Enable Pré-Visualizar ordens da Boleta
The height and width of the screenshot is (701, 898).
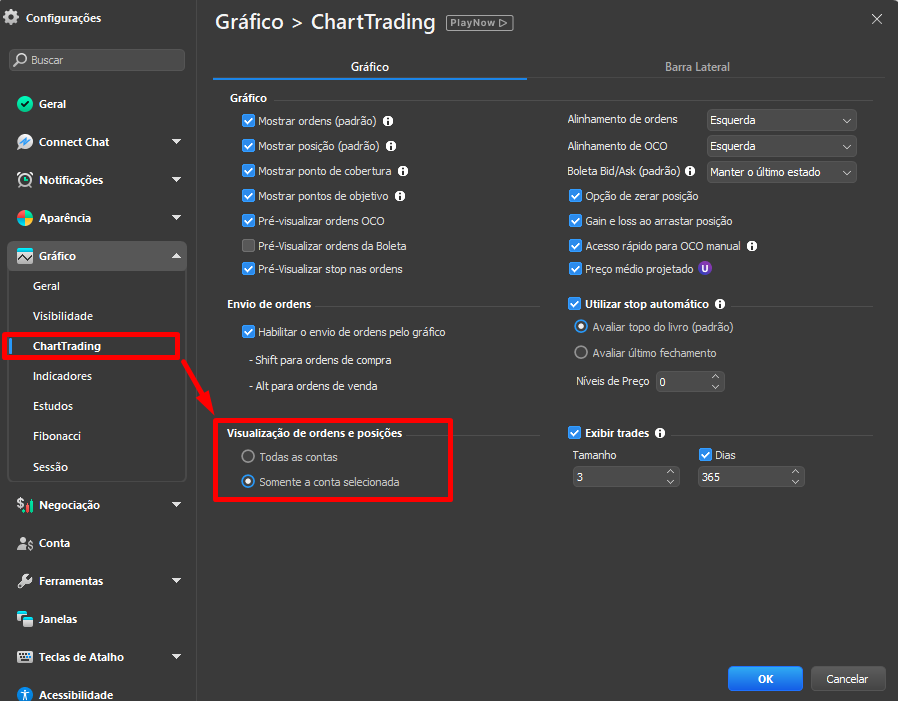(249, 246)
